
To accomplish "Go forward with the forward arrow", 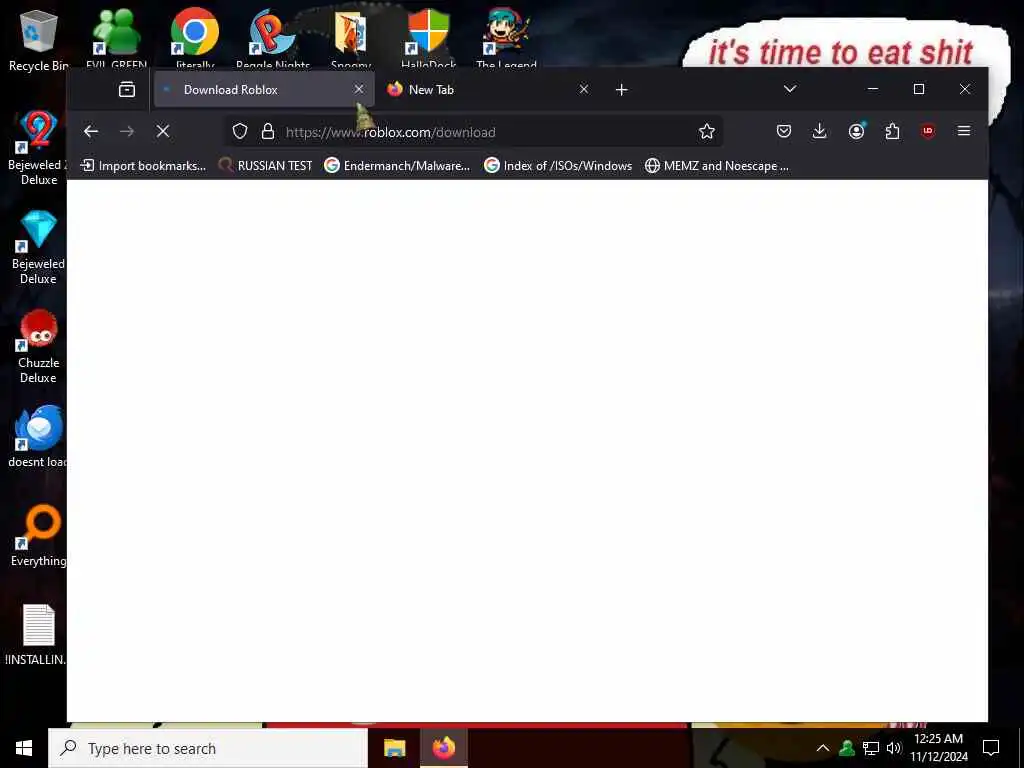I will point(127,131).
